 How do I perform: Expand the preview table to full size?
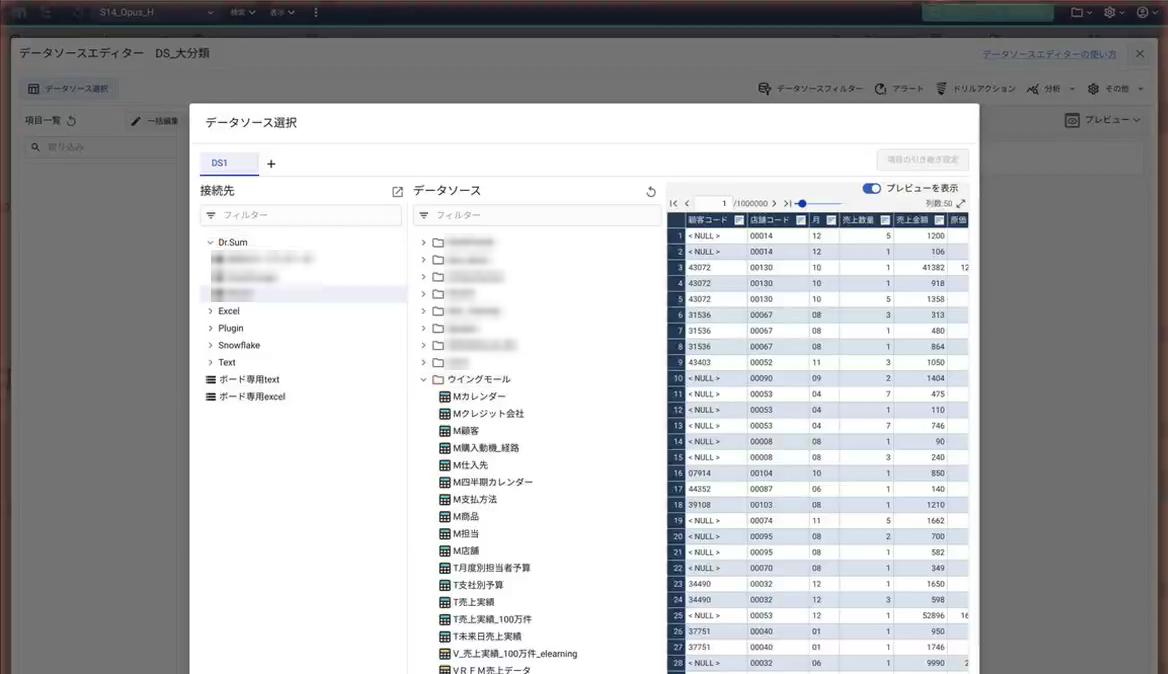961,203
